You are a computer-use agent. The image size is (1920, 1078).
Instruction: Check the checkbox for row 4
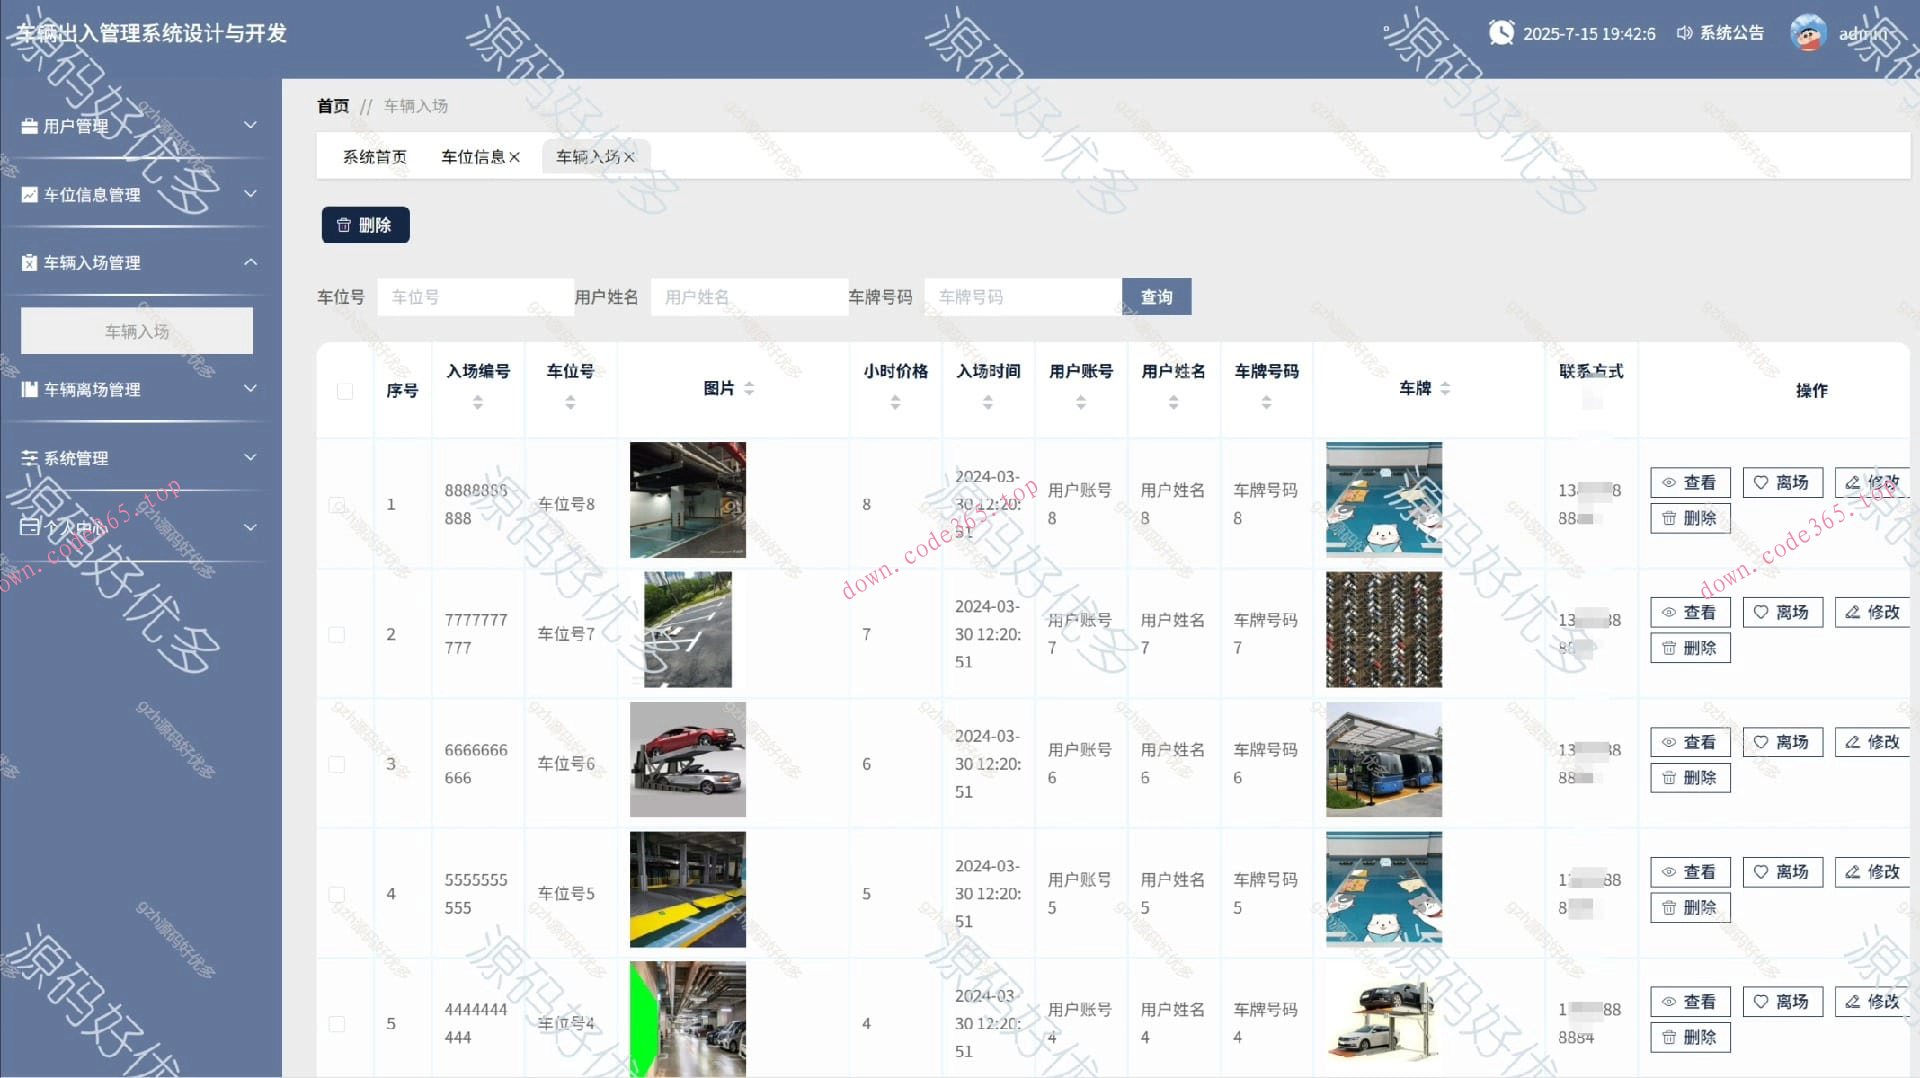pos(337,893)
